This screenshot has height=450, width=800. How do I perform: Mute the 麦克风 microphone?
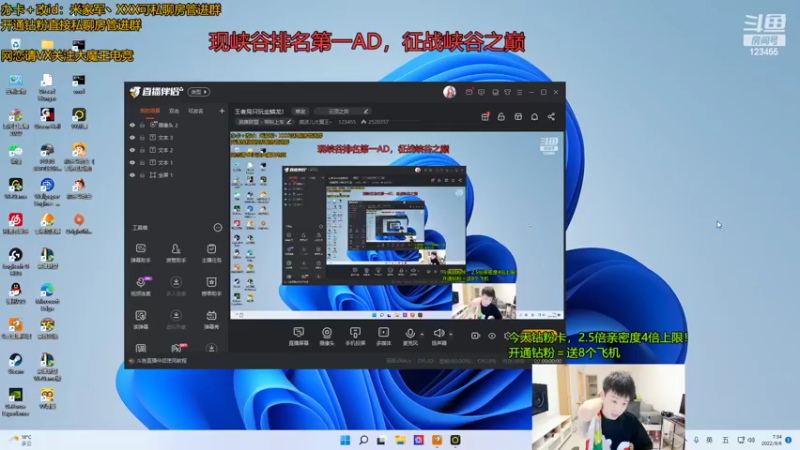tap(410, 336)
